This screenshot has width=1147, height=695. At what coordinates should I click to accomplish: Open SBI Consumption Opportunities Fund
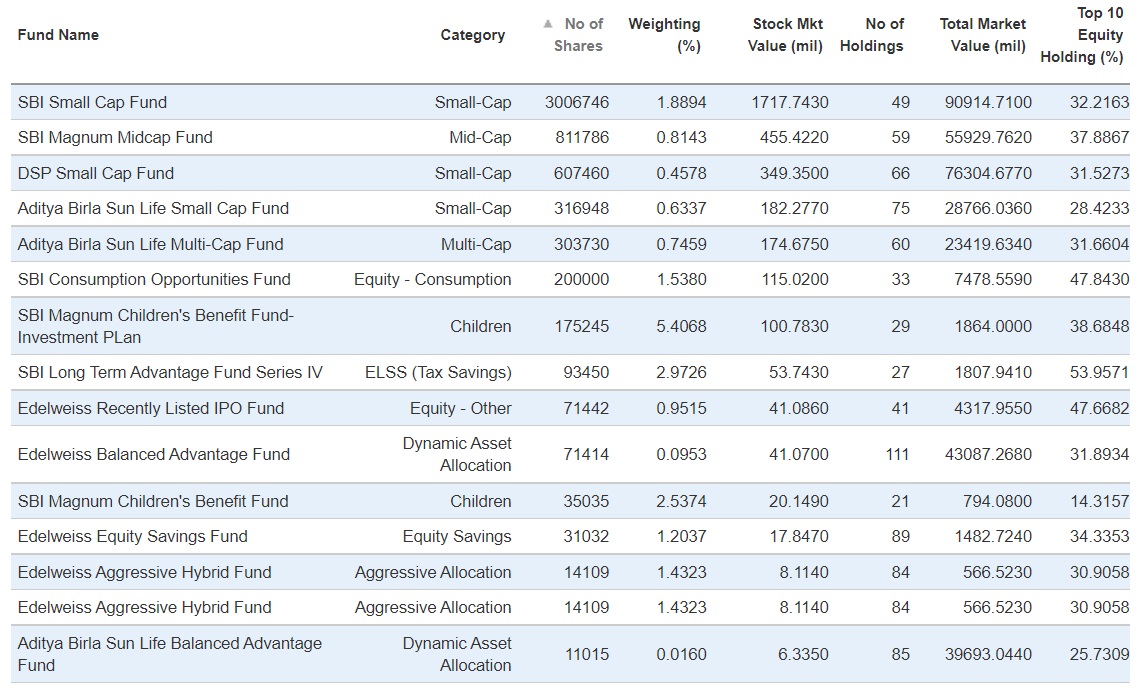154,279
